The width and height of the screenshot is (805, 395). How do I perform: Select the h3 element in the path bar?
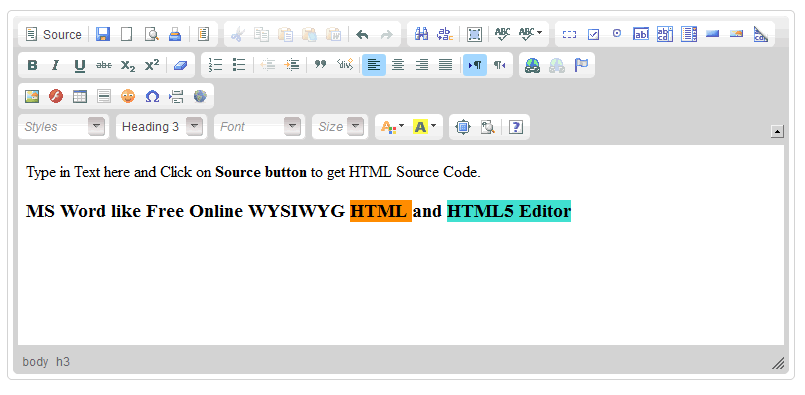pos(63,362)
